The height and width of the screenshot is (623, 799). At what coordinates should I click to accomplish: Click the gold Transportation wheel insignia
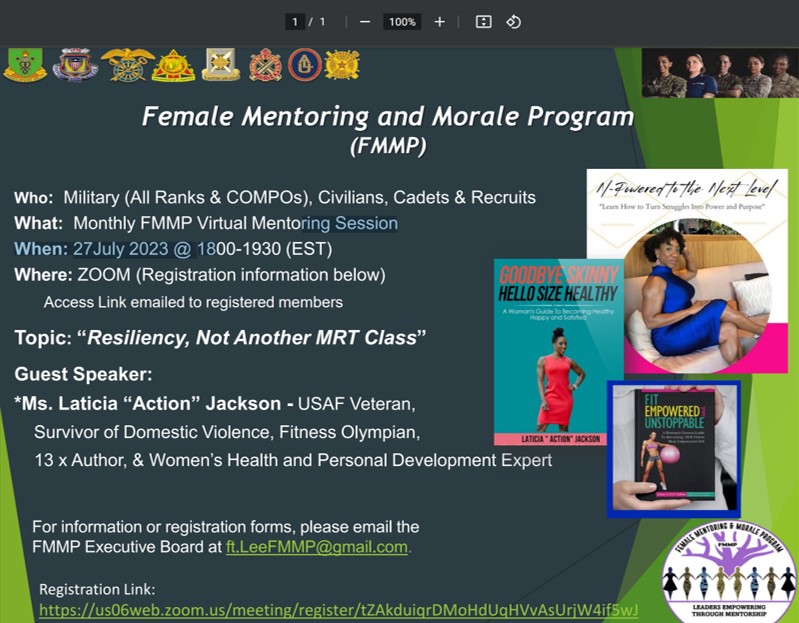coord(342,65)
